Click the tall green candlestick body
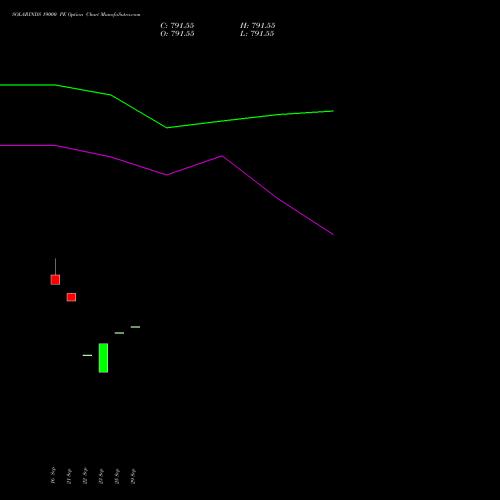The width and height of the screenshot is (500, 500). [103, 358]
